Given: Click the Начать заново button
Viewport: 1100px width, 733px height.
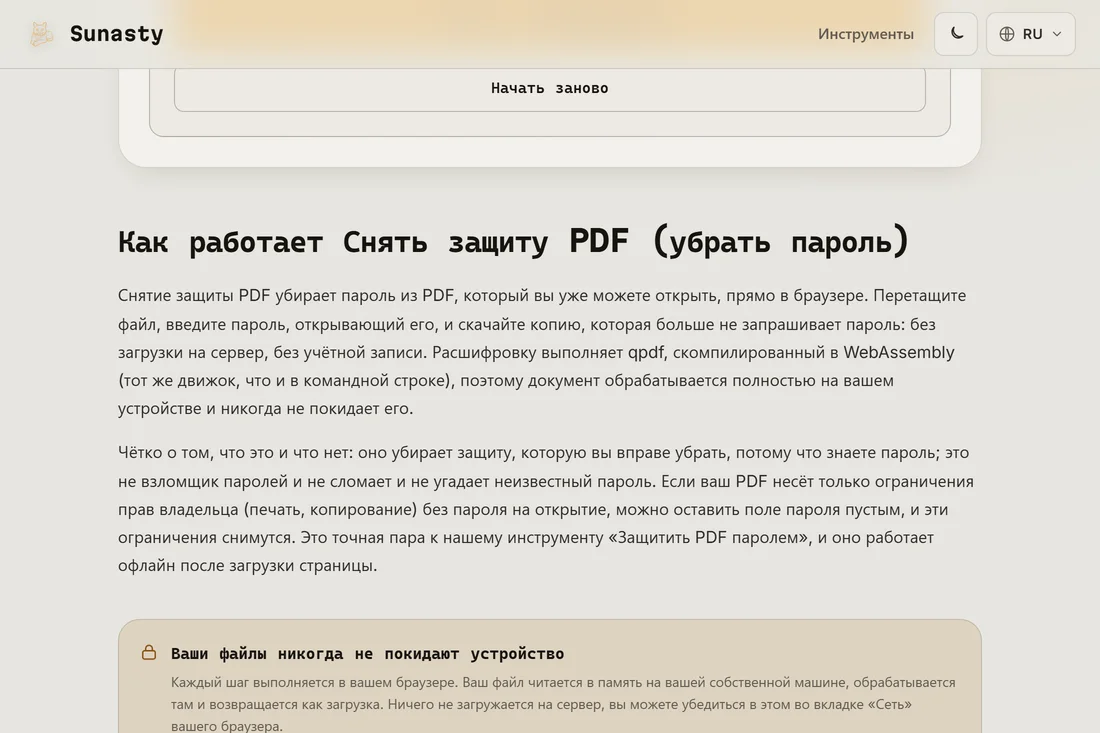Looking at the screenshot, I should 549,88.
